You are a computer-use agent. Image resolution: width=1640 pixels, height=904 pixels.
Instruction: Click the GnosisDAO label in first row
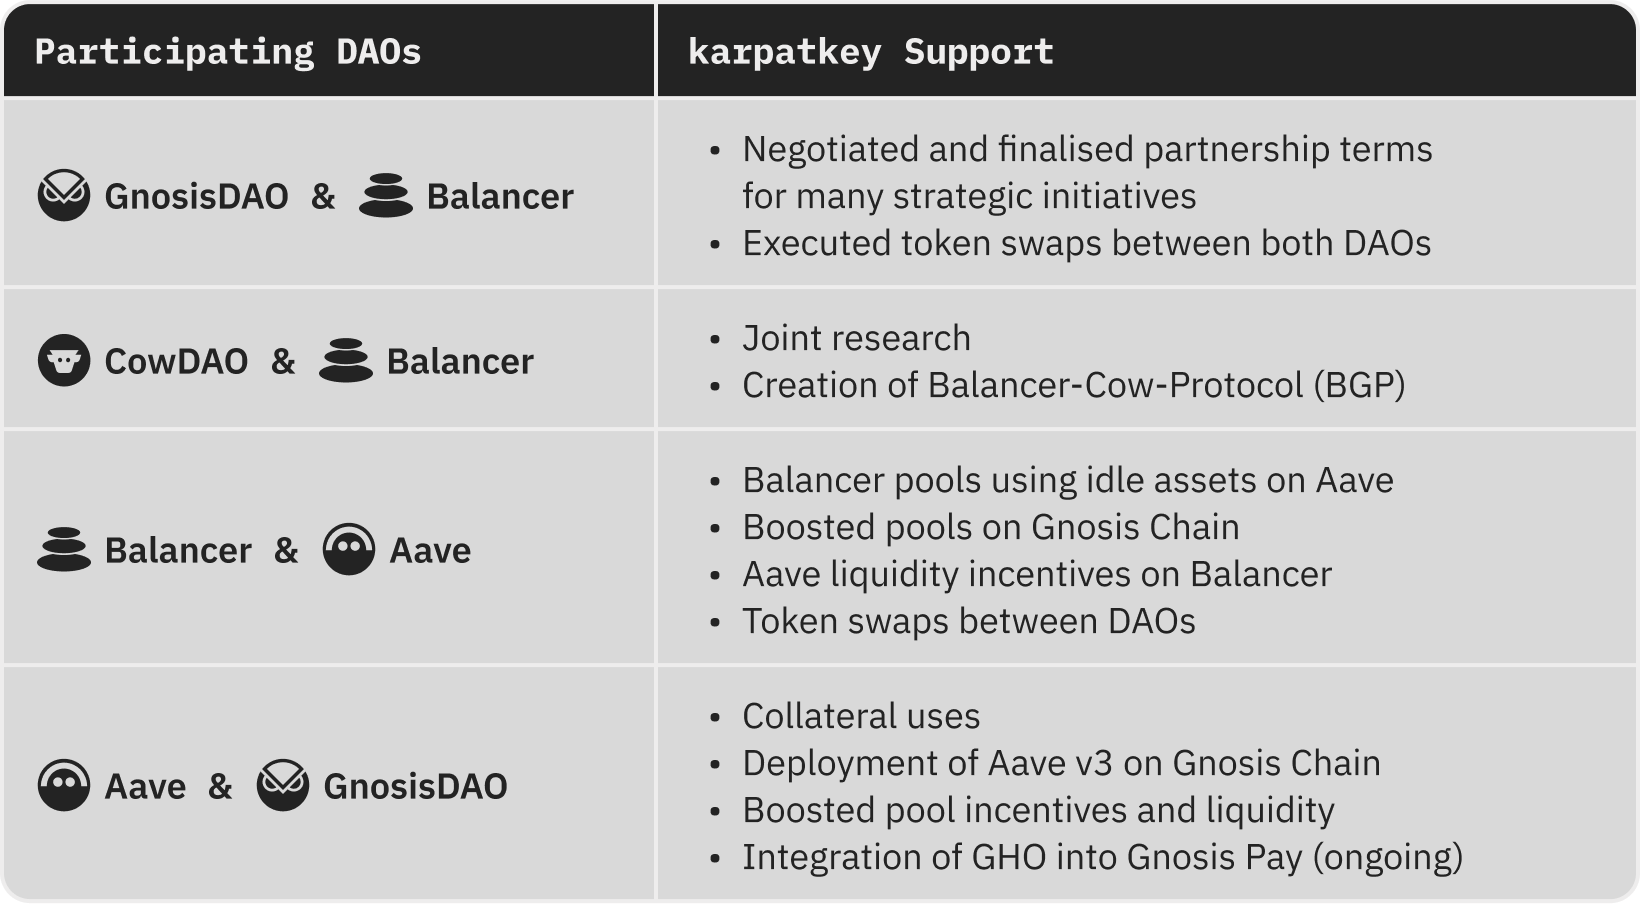(196, 196)
